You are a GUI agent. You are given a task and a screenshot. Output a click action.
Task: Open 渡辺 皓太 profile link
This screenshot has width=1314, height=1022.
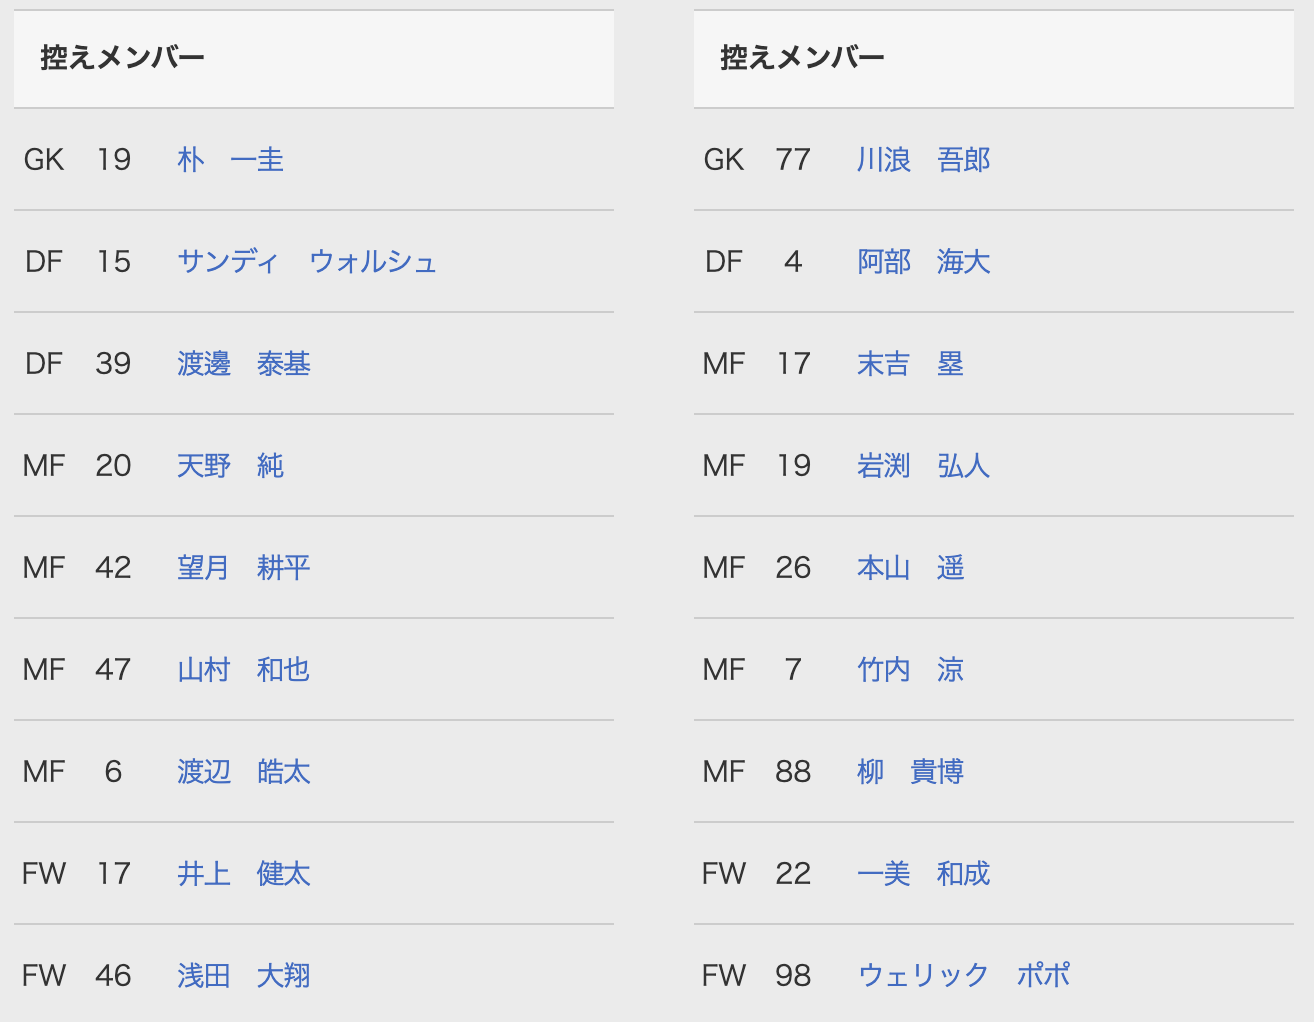click(x=243, y=772)
